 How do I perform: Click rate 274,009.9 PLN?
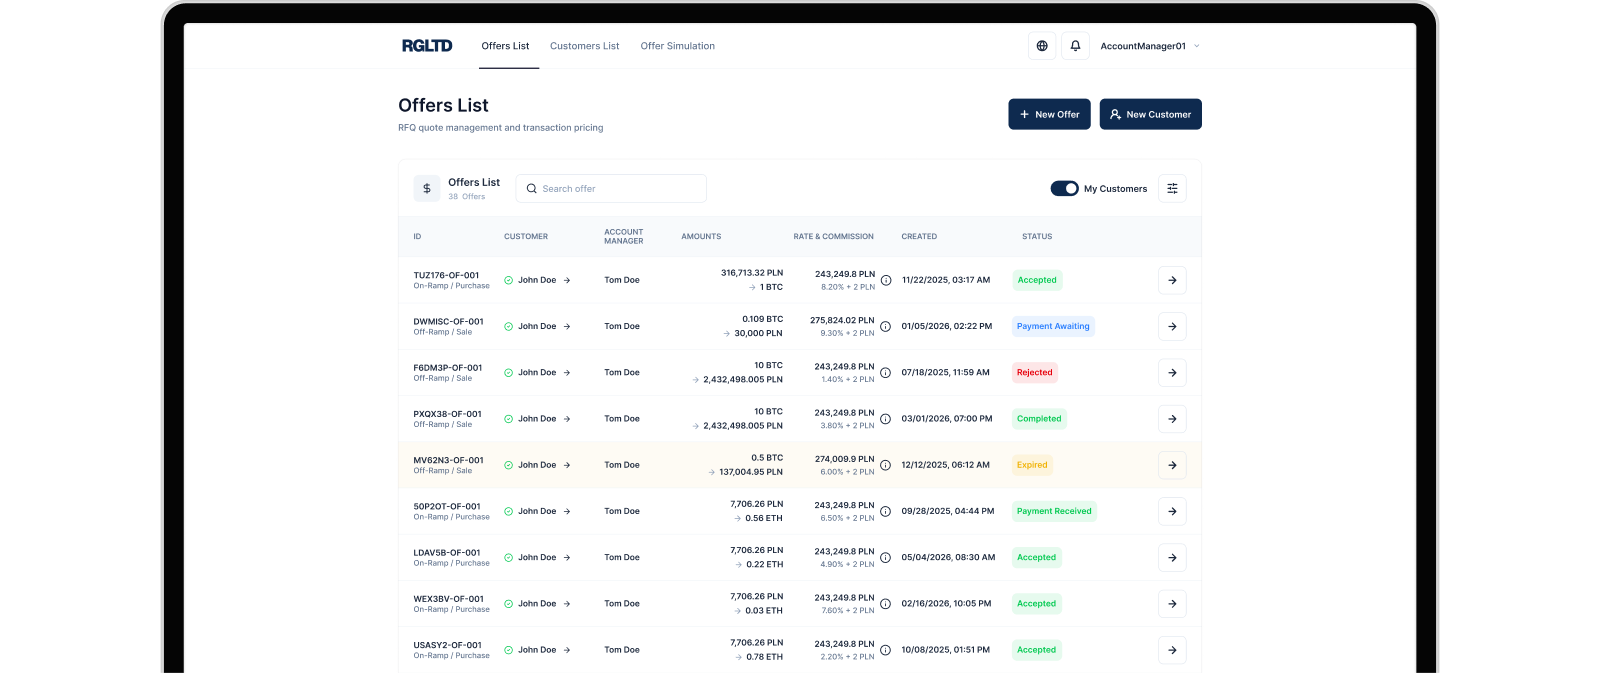pyautogui.click(x=845, y=460)
